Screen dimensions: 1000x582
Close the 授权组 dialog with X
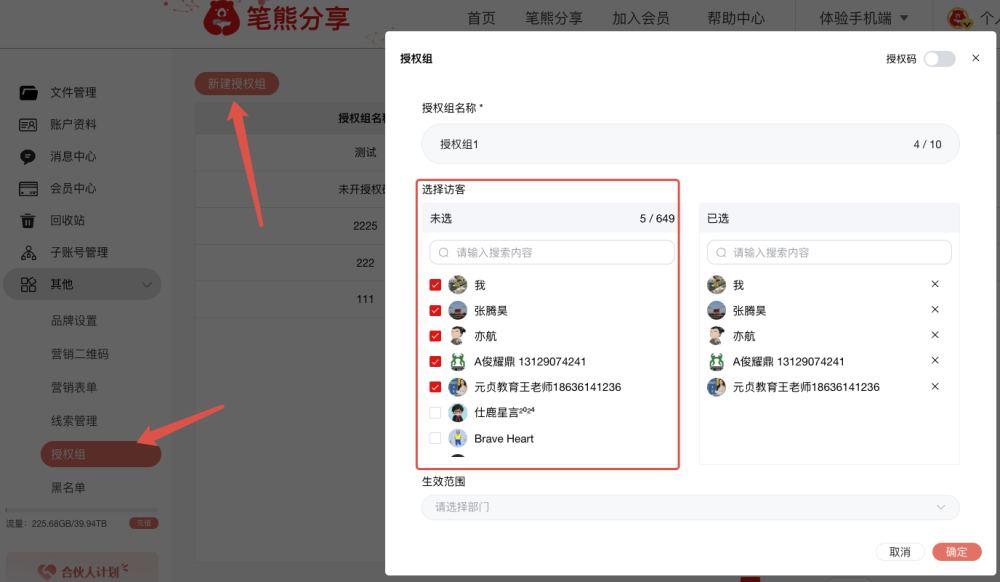976,59
